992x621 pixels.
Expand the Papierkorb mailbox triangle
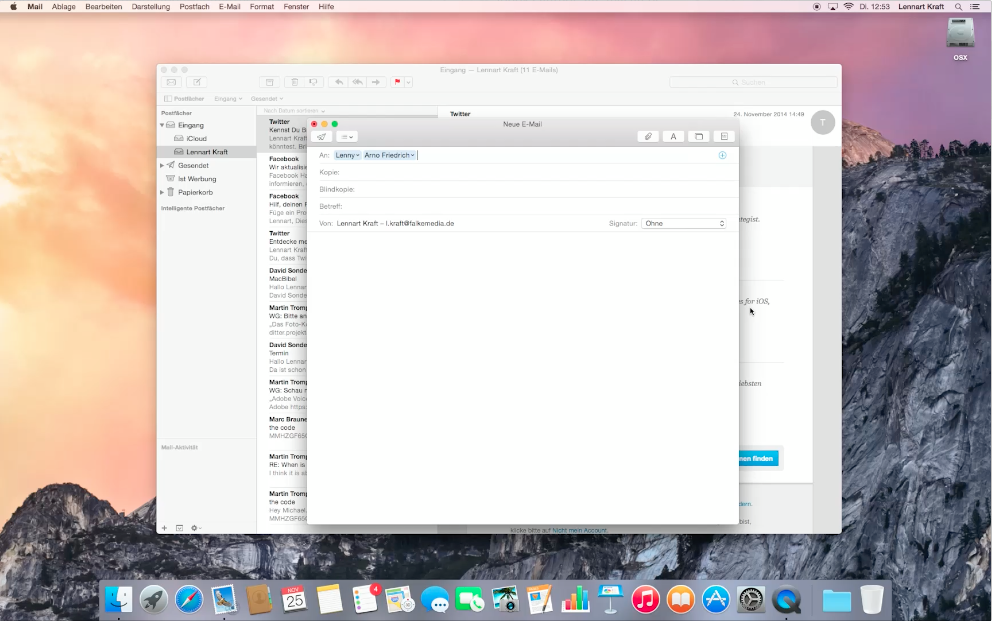[162, 192]
